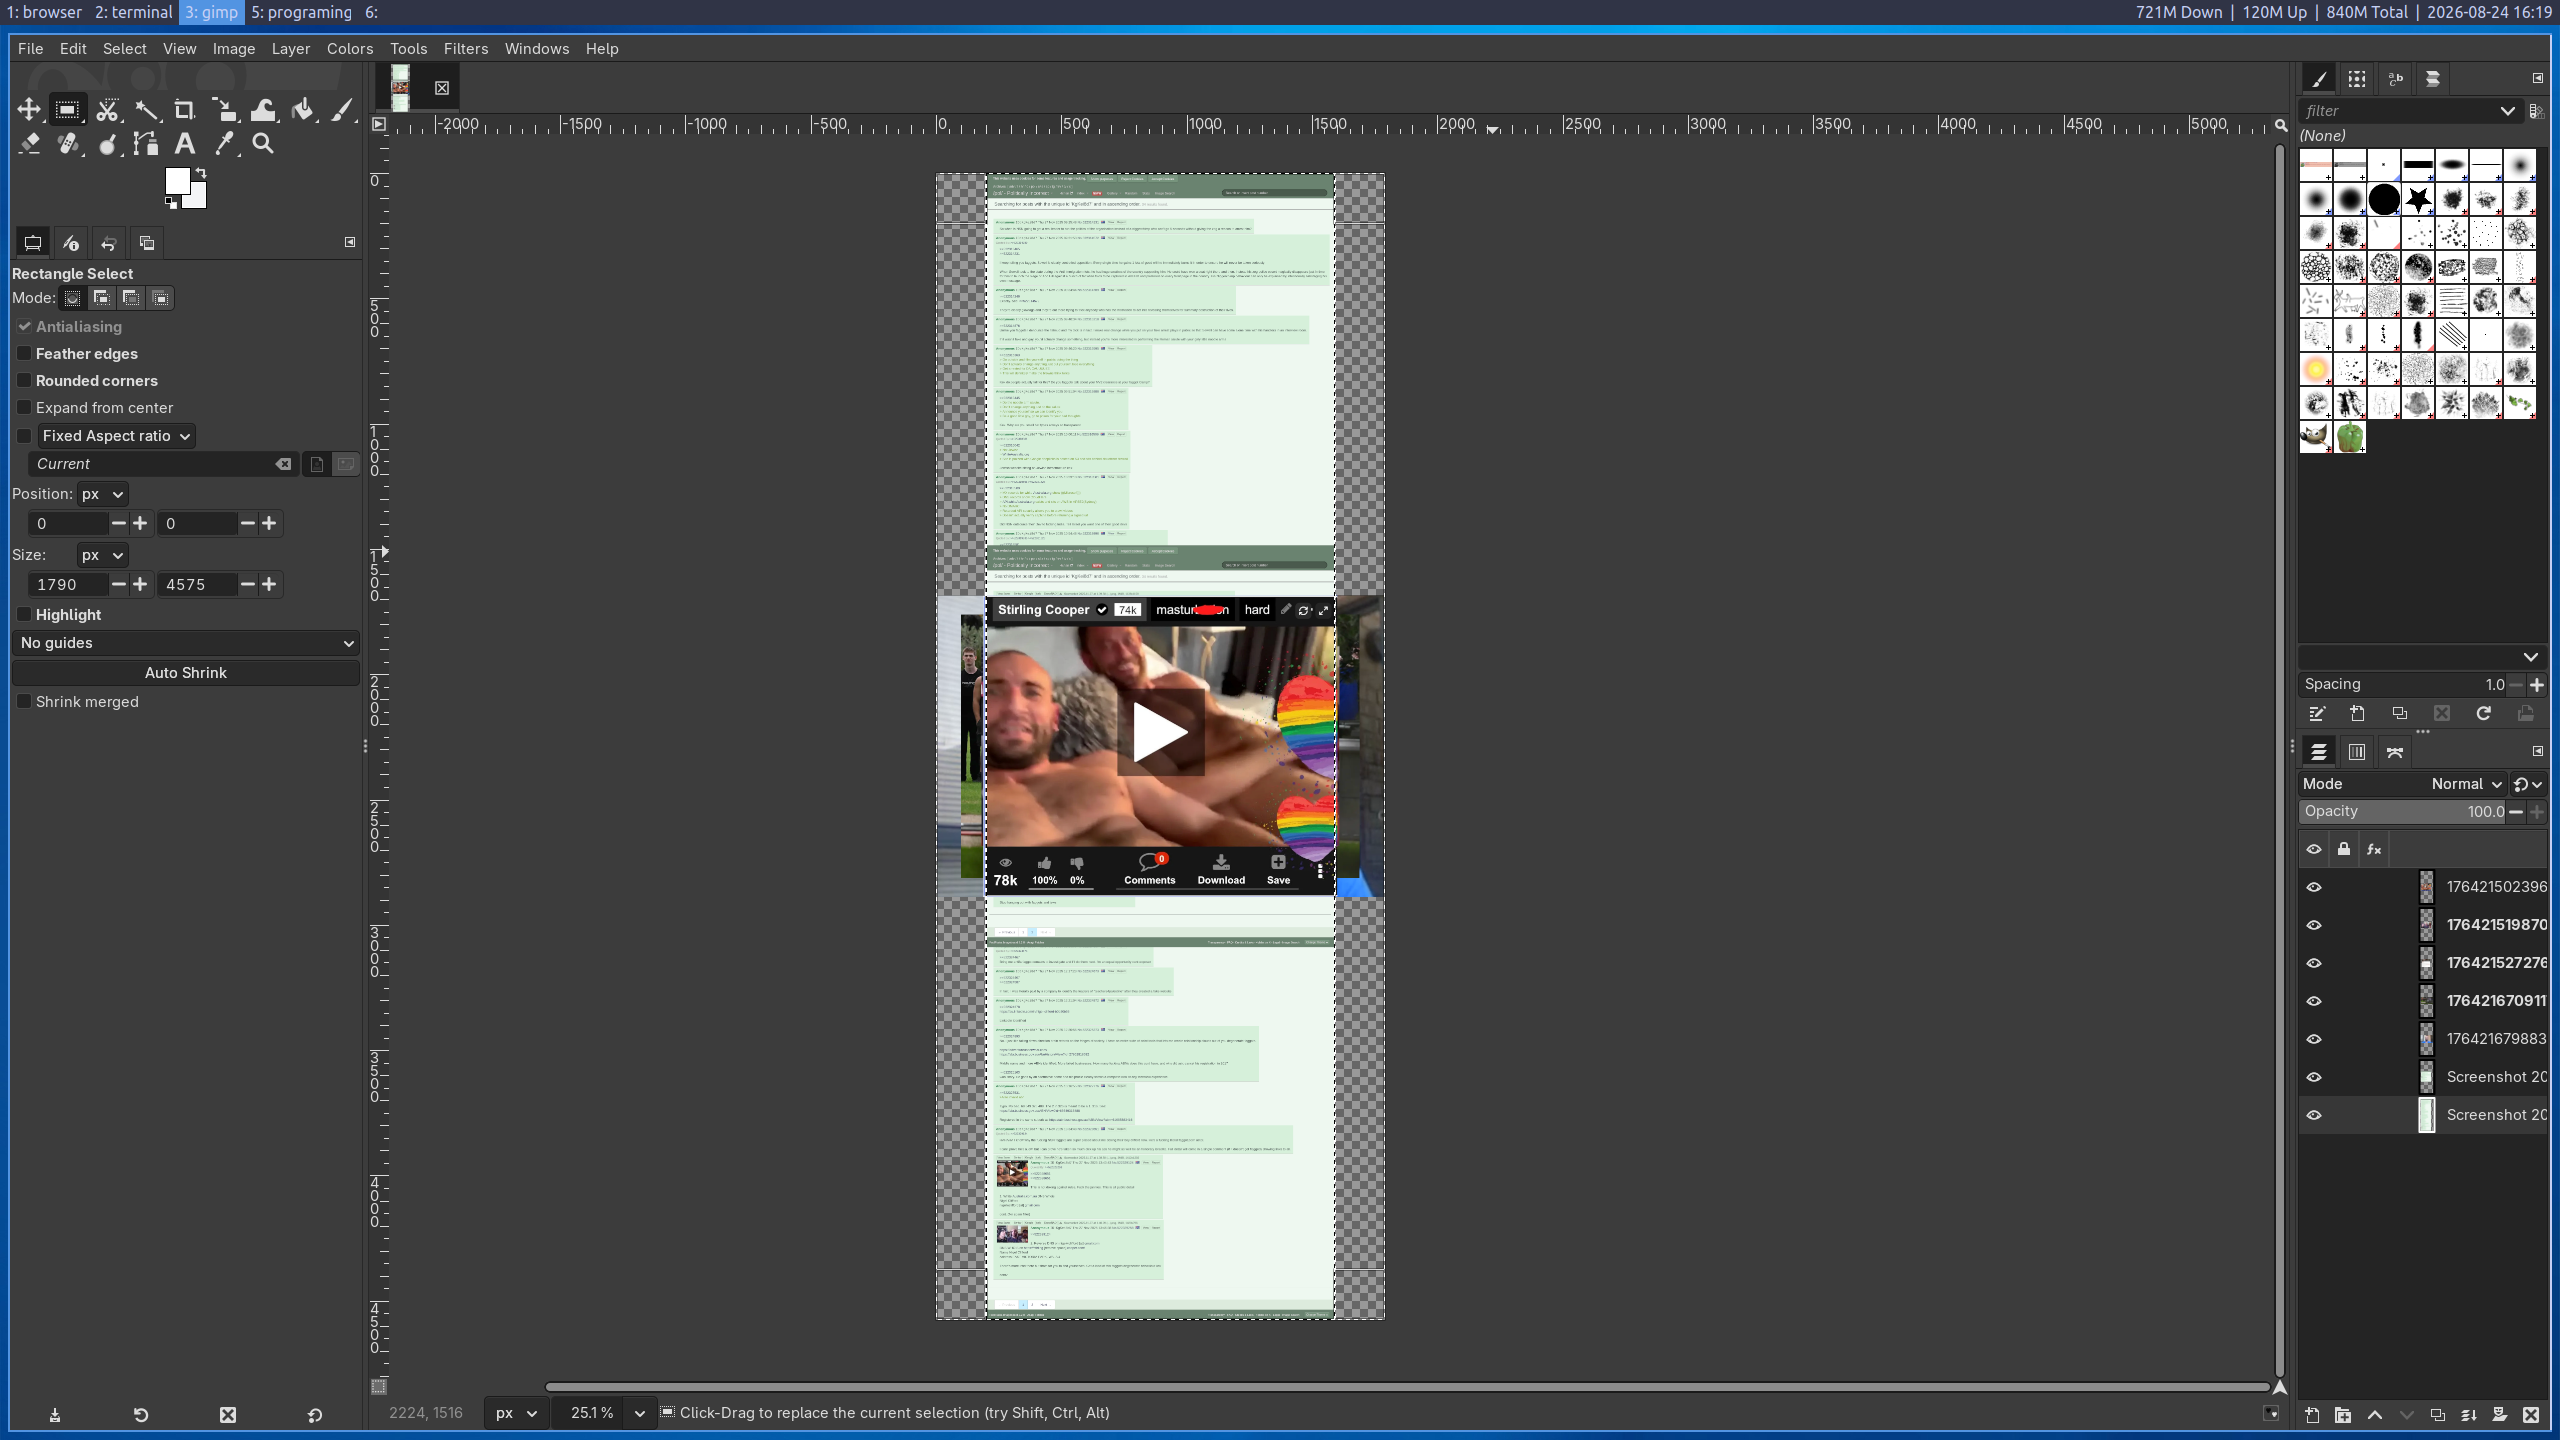Click the foreground color swatch
This screenshot has height=1440, width=2560.
[x=177, y=180]
